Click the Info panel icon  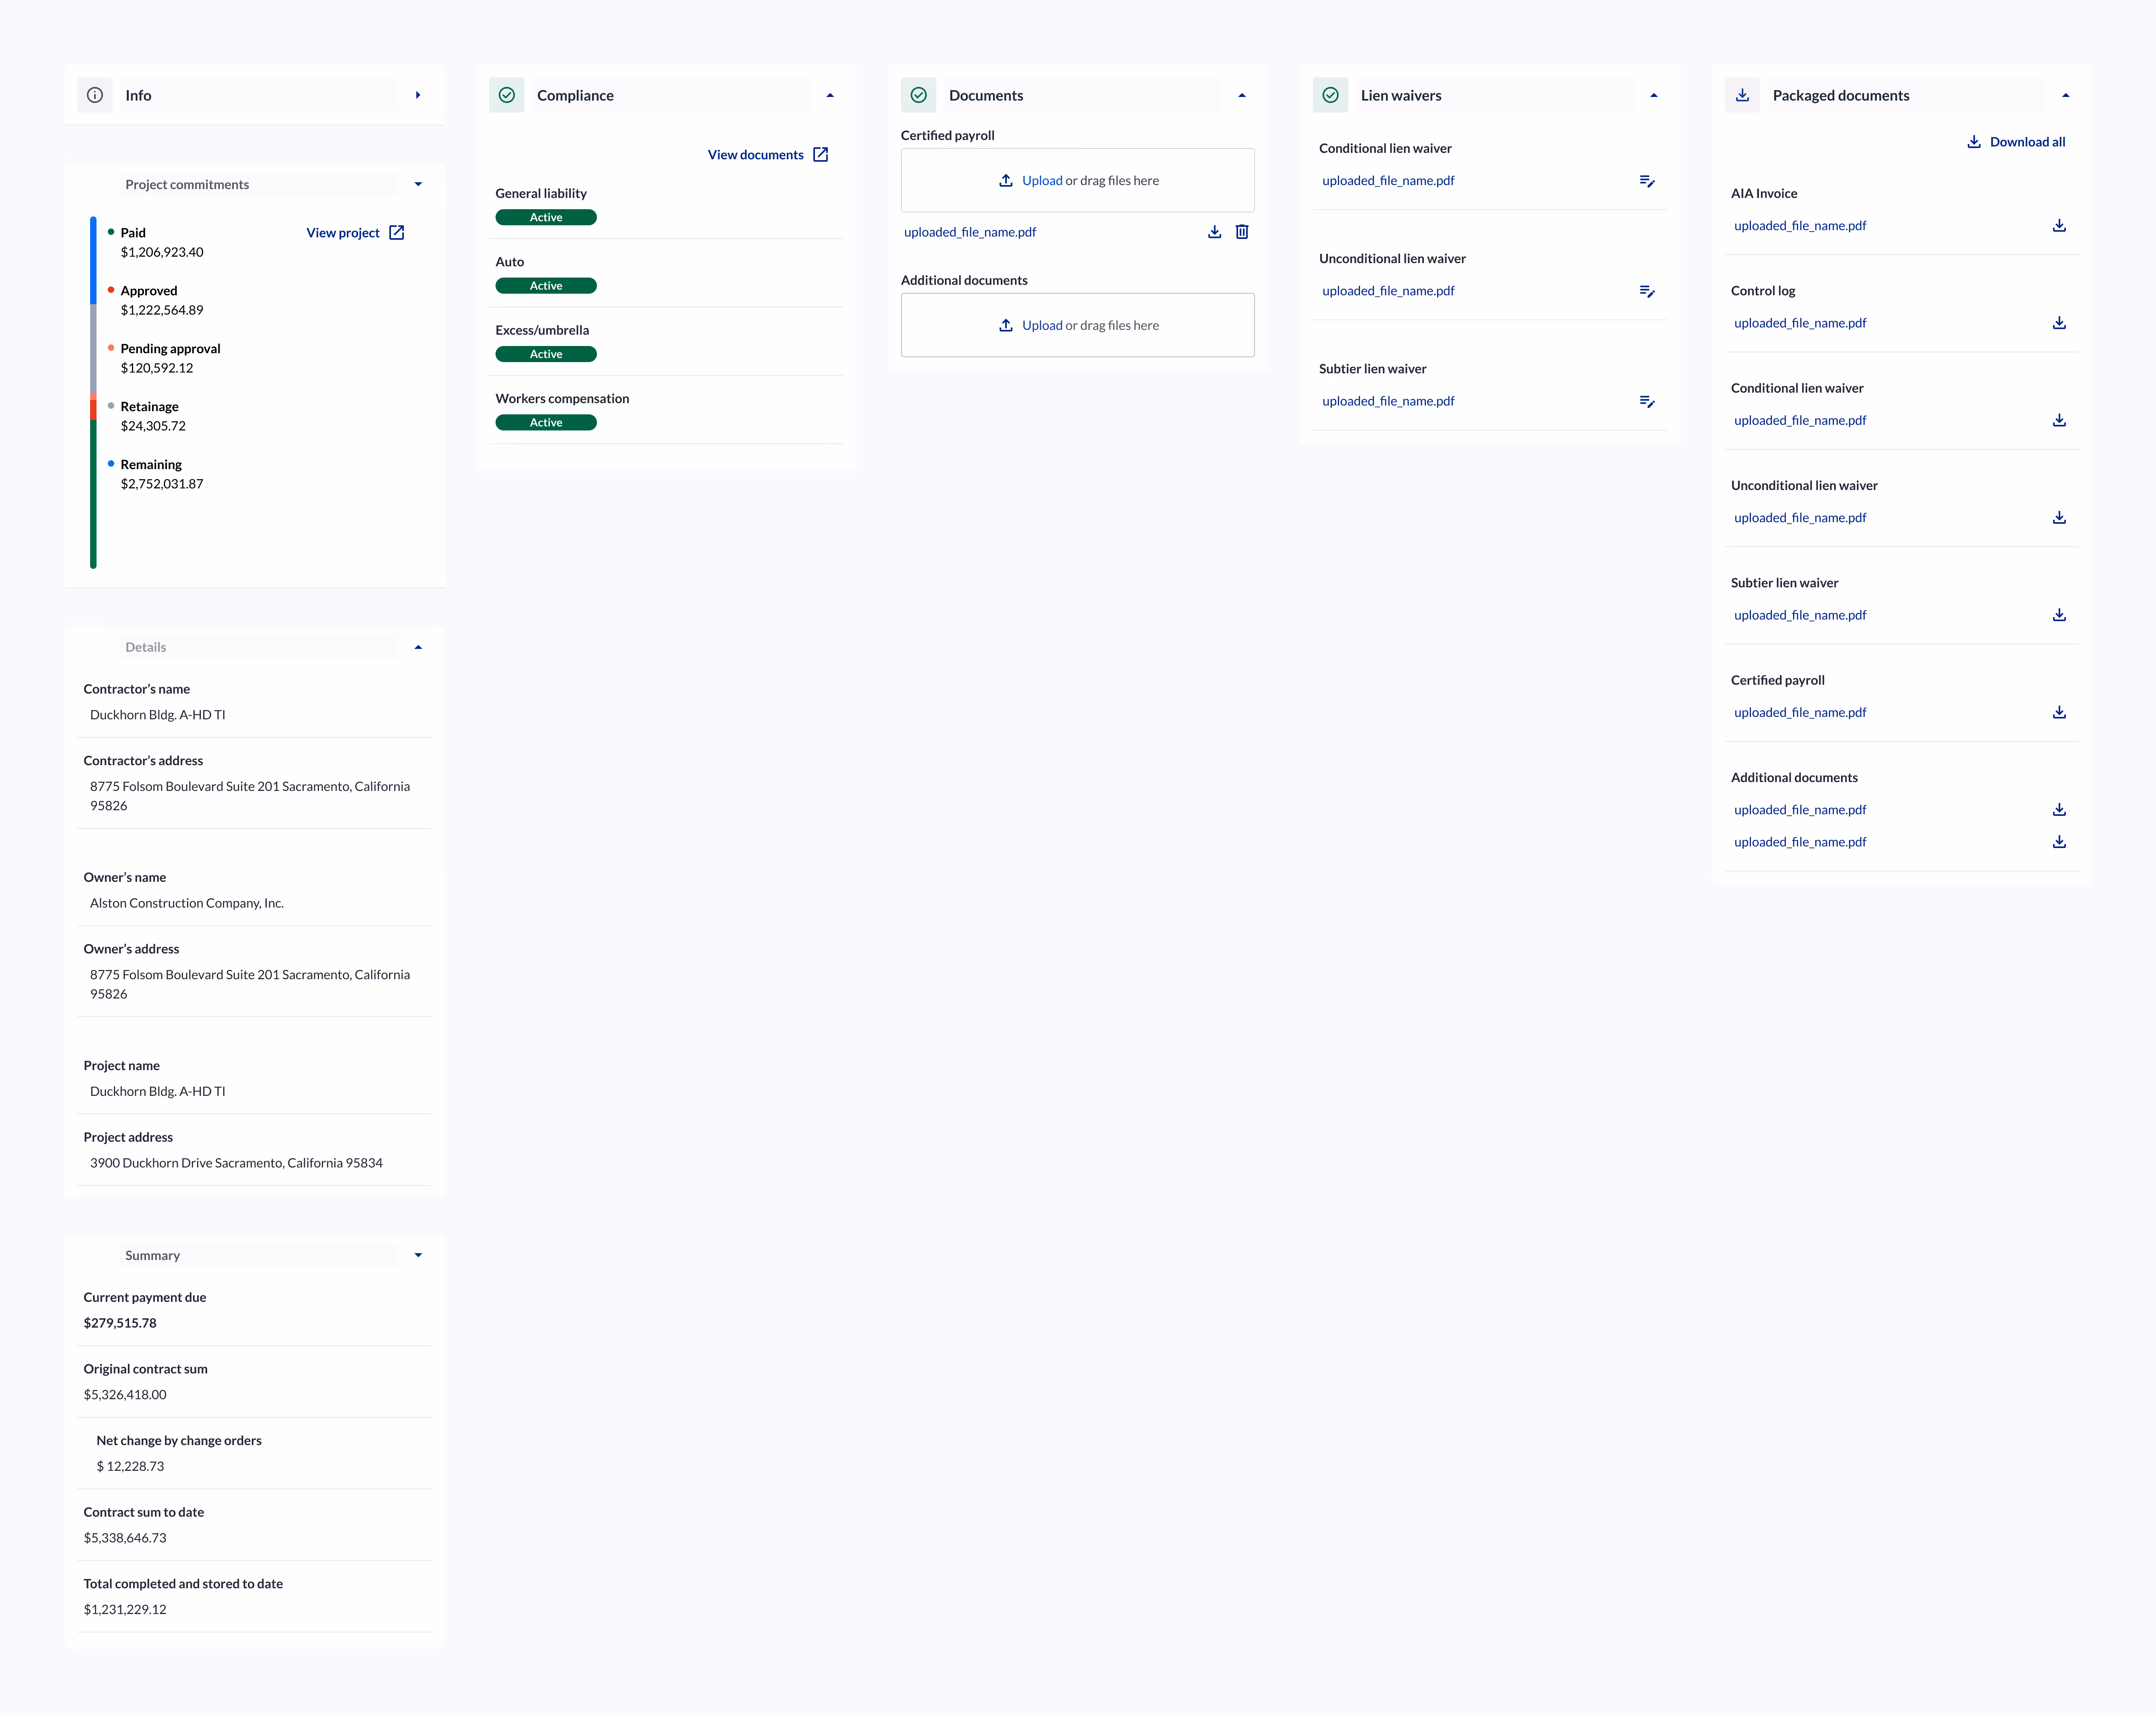coord(95,95)
